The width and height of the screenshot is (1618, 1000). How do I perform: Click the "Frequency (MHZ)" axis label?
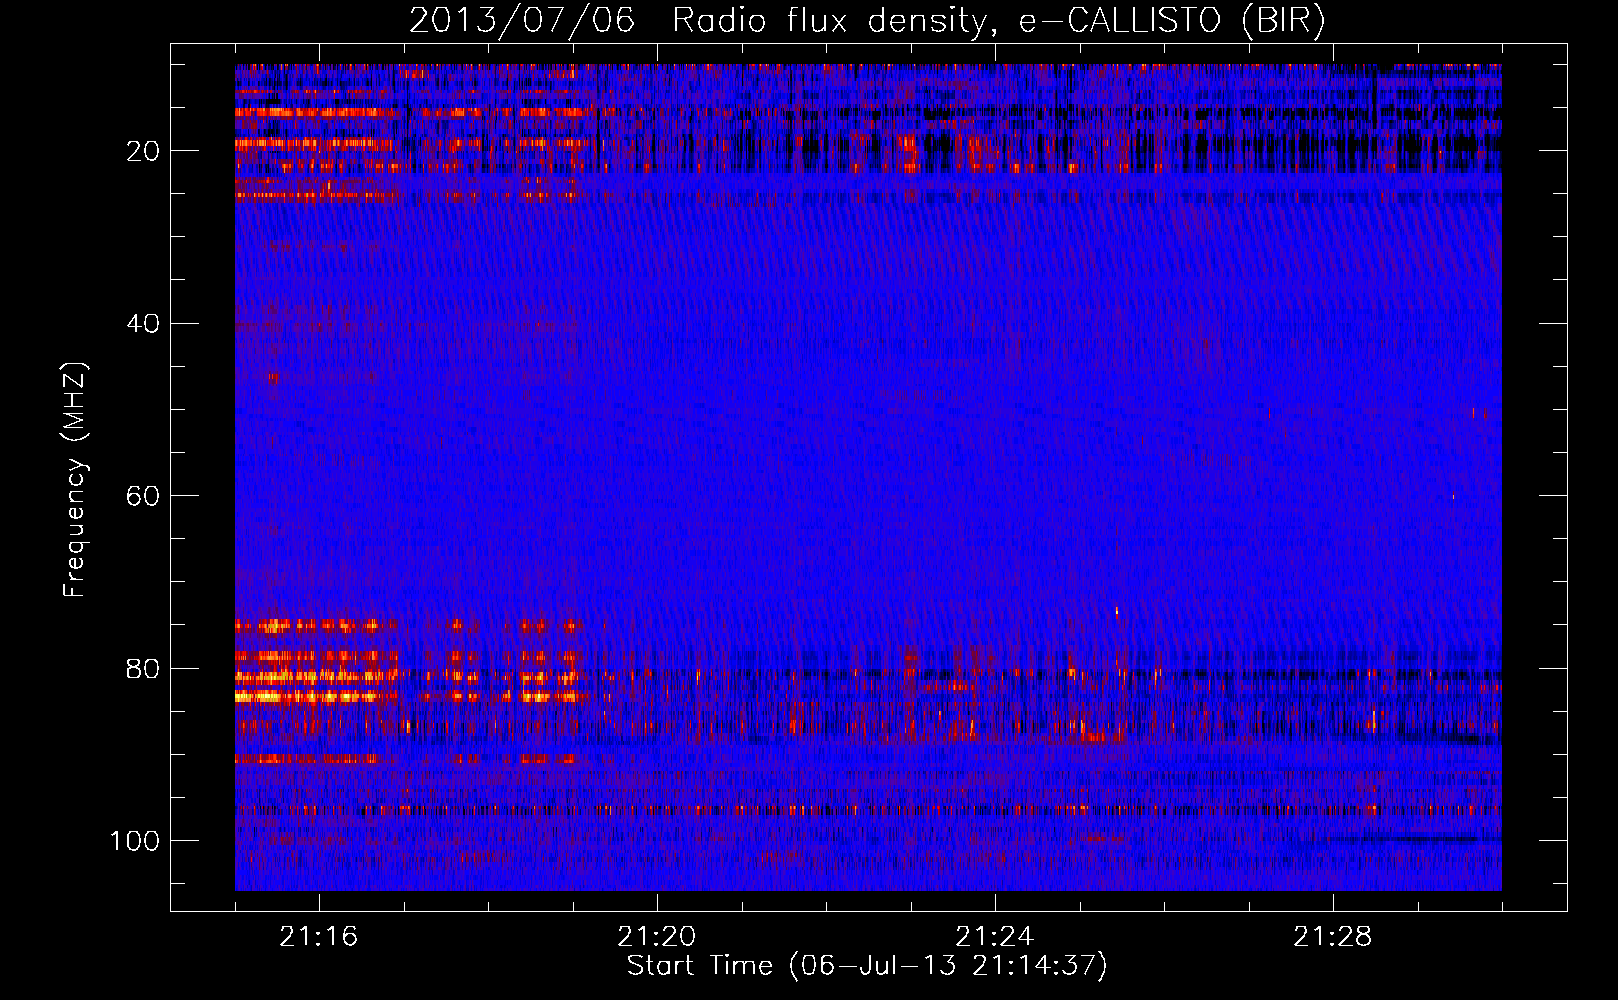click(75, 480)
